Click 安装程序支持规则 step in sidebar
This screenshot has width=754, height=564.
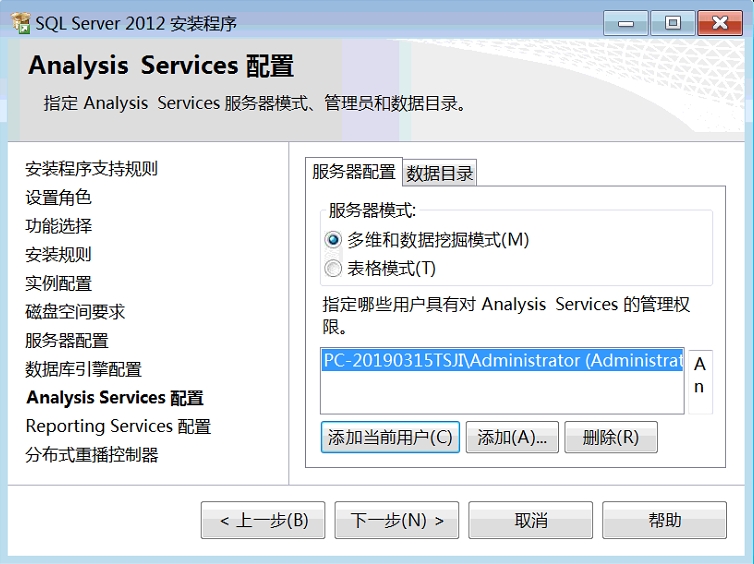click(x=91, y=168)
